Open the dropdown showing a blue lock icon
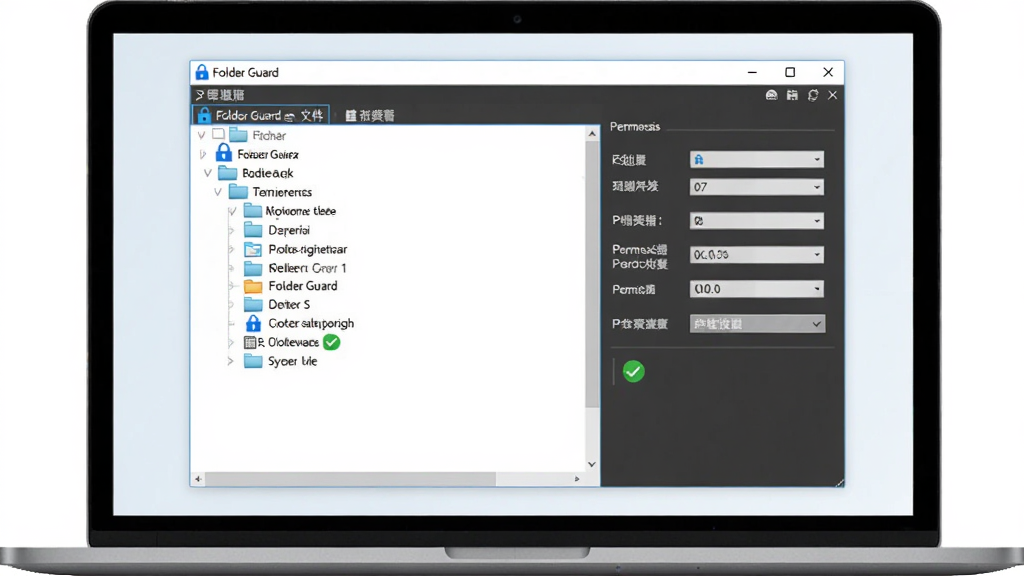Viewport: 1024px width, 576px height. pyautogui.click(x=756, y=159)
